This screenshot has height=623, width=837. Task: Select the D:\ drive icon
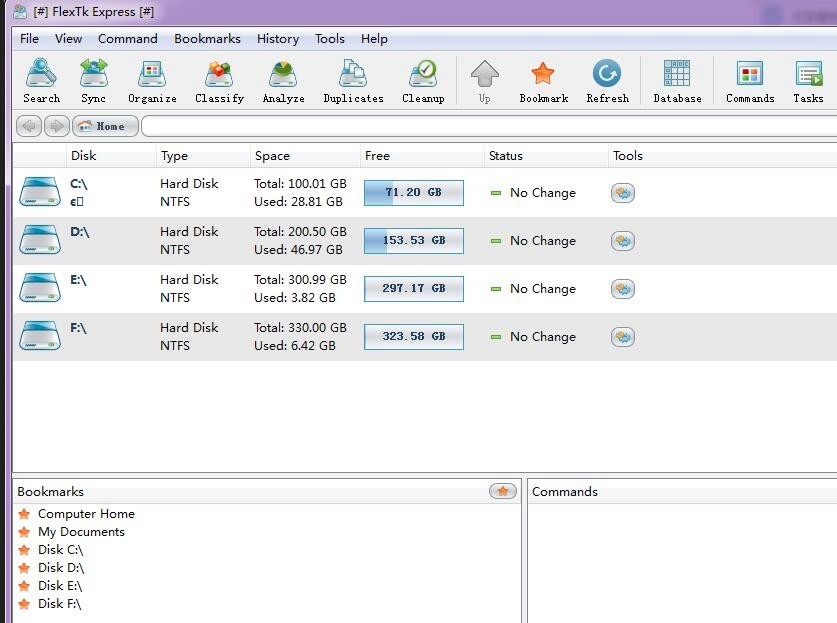pyautogui.click(x=40, y=240)
